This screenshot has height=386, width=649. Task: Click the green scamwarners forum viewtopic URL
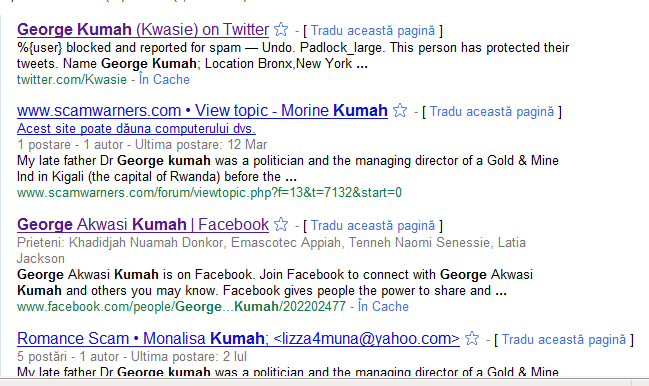click(x=209, y=193)
